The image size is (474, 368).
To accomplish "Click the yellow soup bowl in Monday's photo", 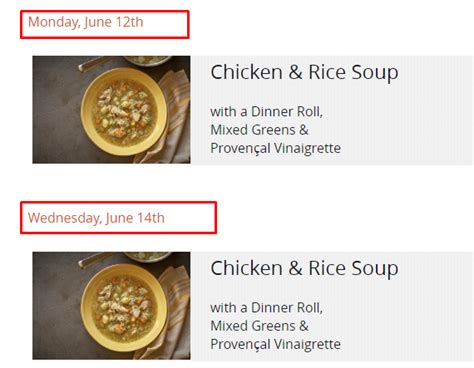I will (x=124, y=112).
